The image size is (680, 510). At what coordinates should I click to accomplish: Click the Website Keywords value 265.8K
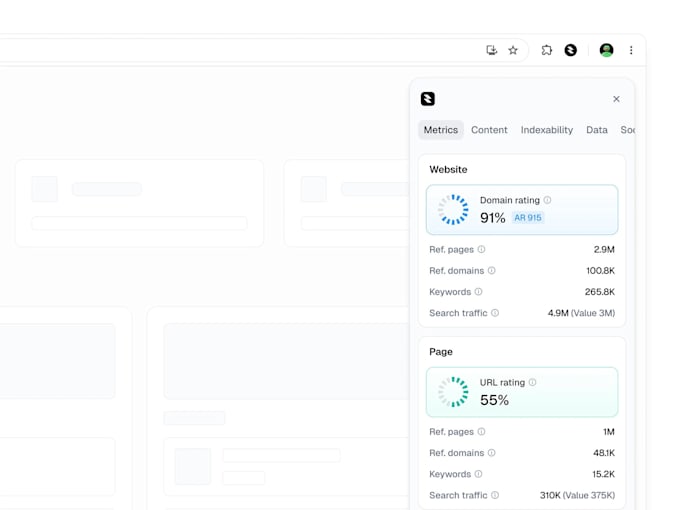pyautogui.click(x=600, y=291)
